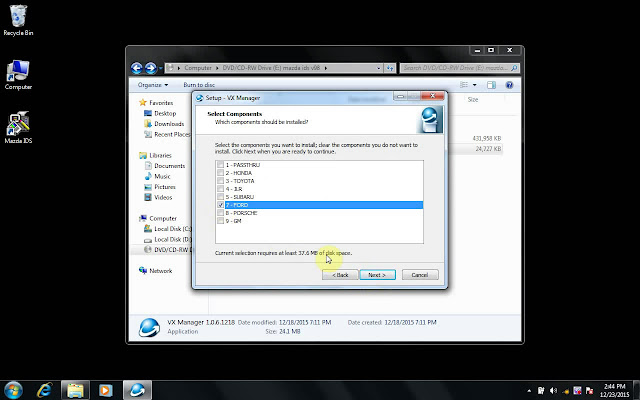The height and width of the screenshot is (400, 640).
Task: Change view using the view icon
Action: 464,85
